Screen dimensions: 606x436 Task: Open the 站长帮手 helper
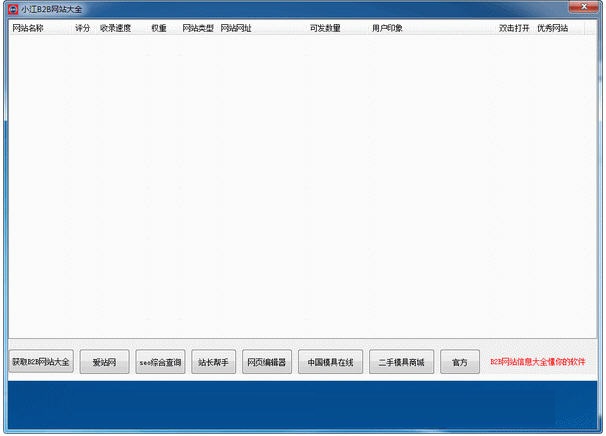pyautogui.click(x=213, y=362)
